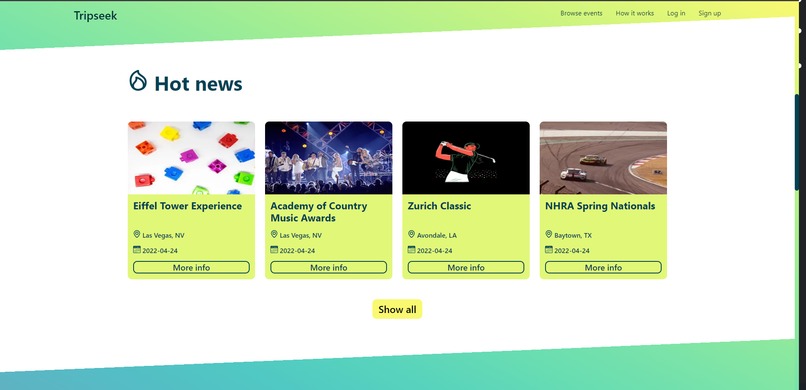Screen dimensions: 806x390
Task: Click 2022-04-24 date on Country Music Awards card
Action: pyautogui.click(x=297, y=251)
